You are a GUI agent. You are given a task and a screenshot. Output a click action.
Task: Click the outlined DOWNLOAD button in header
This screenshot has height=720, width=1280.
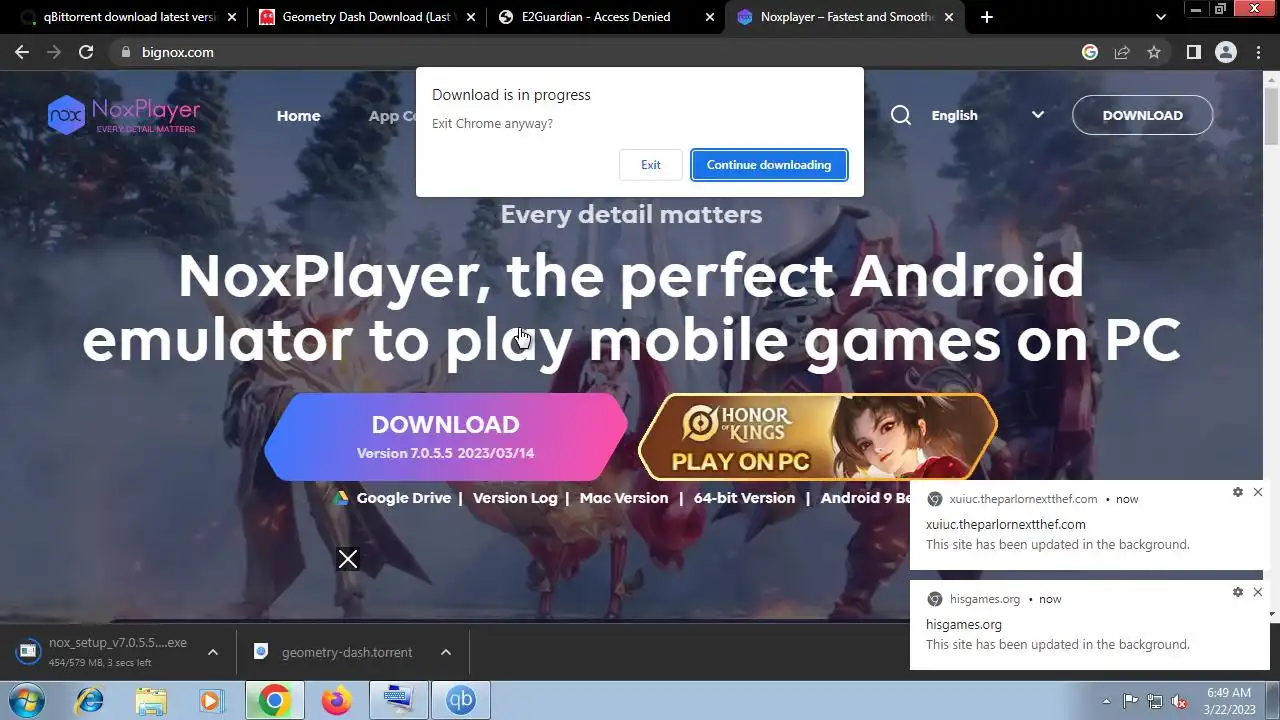pyautogui.click(x=1142, y=115)
